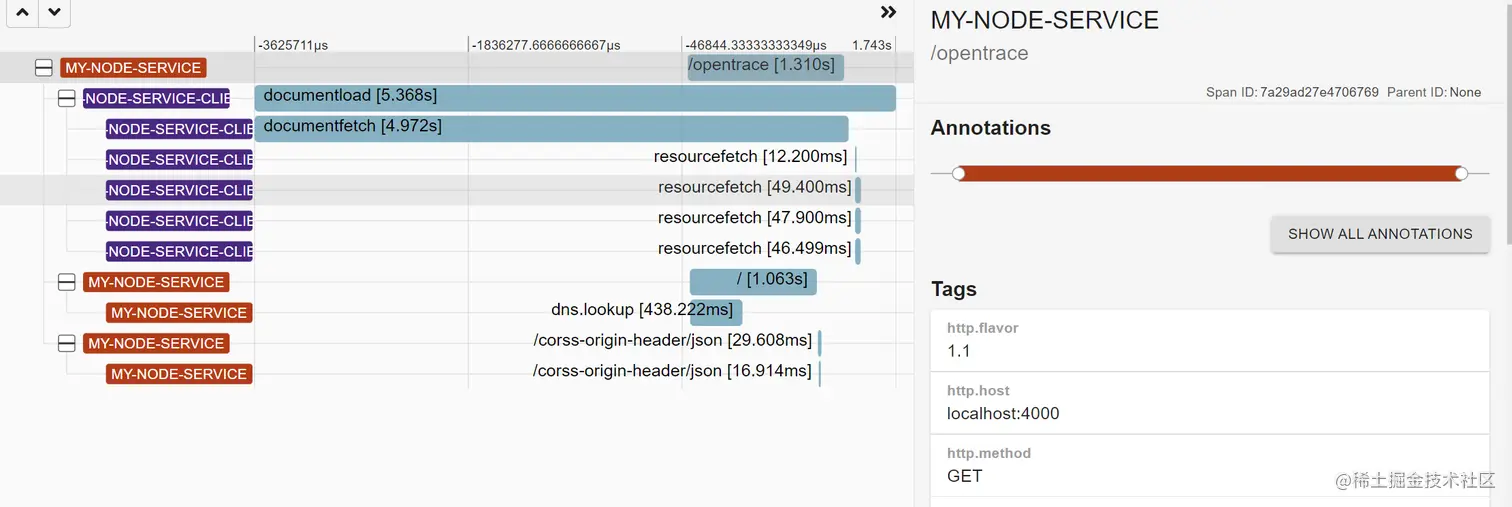Collapse the root MY-NODE-SERVICE /opentrace span
This screenshot has width=1512, height=507.
pos(44,68)
